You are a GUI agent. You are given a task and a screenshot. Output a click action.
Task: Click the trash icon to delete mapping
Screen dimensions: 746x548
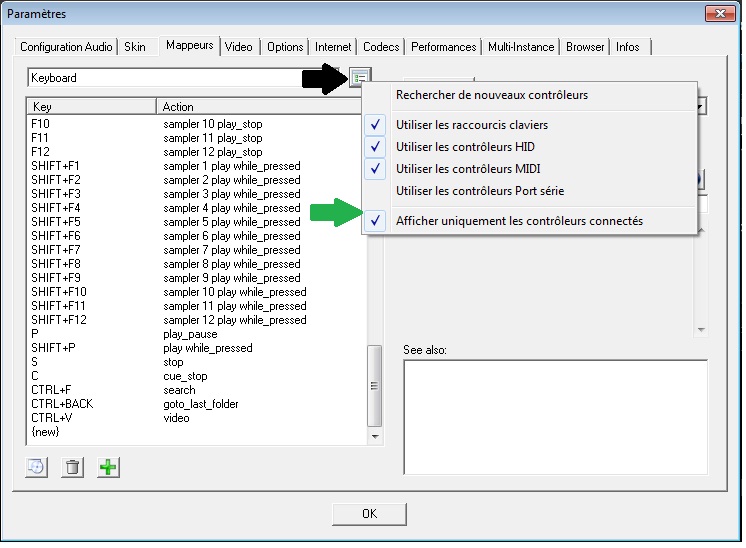pyautogui.click(x=72, y=467)
